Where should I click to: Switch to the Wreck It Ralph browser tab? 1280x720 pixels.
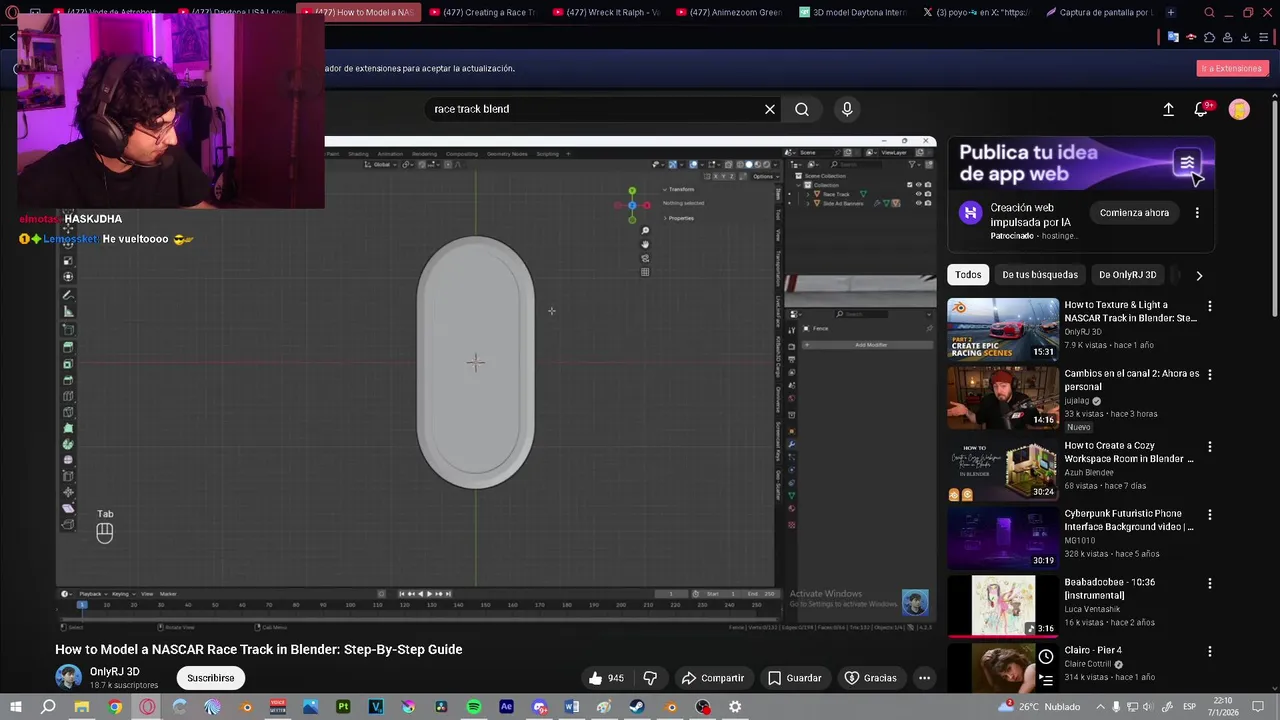click(x=605, y=12)
